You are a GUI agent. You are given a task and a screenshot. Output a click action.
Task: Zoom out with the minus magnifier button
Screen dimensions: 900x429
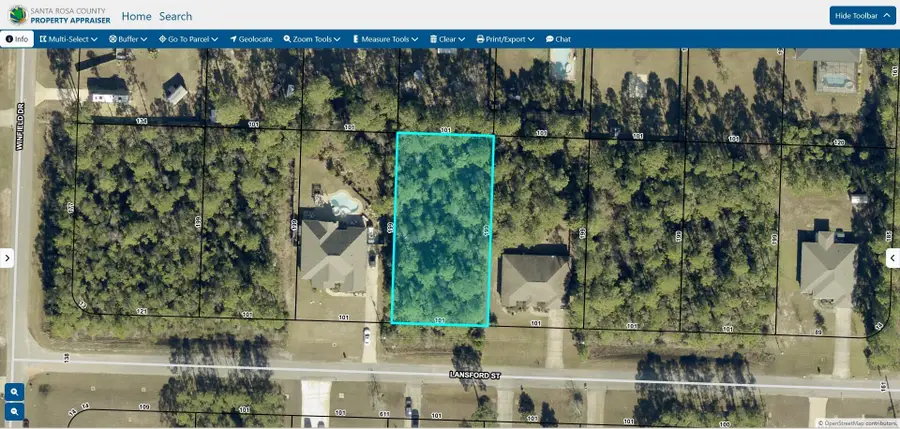click(14, 411)
